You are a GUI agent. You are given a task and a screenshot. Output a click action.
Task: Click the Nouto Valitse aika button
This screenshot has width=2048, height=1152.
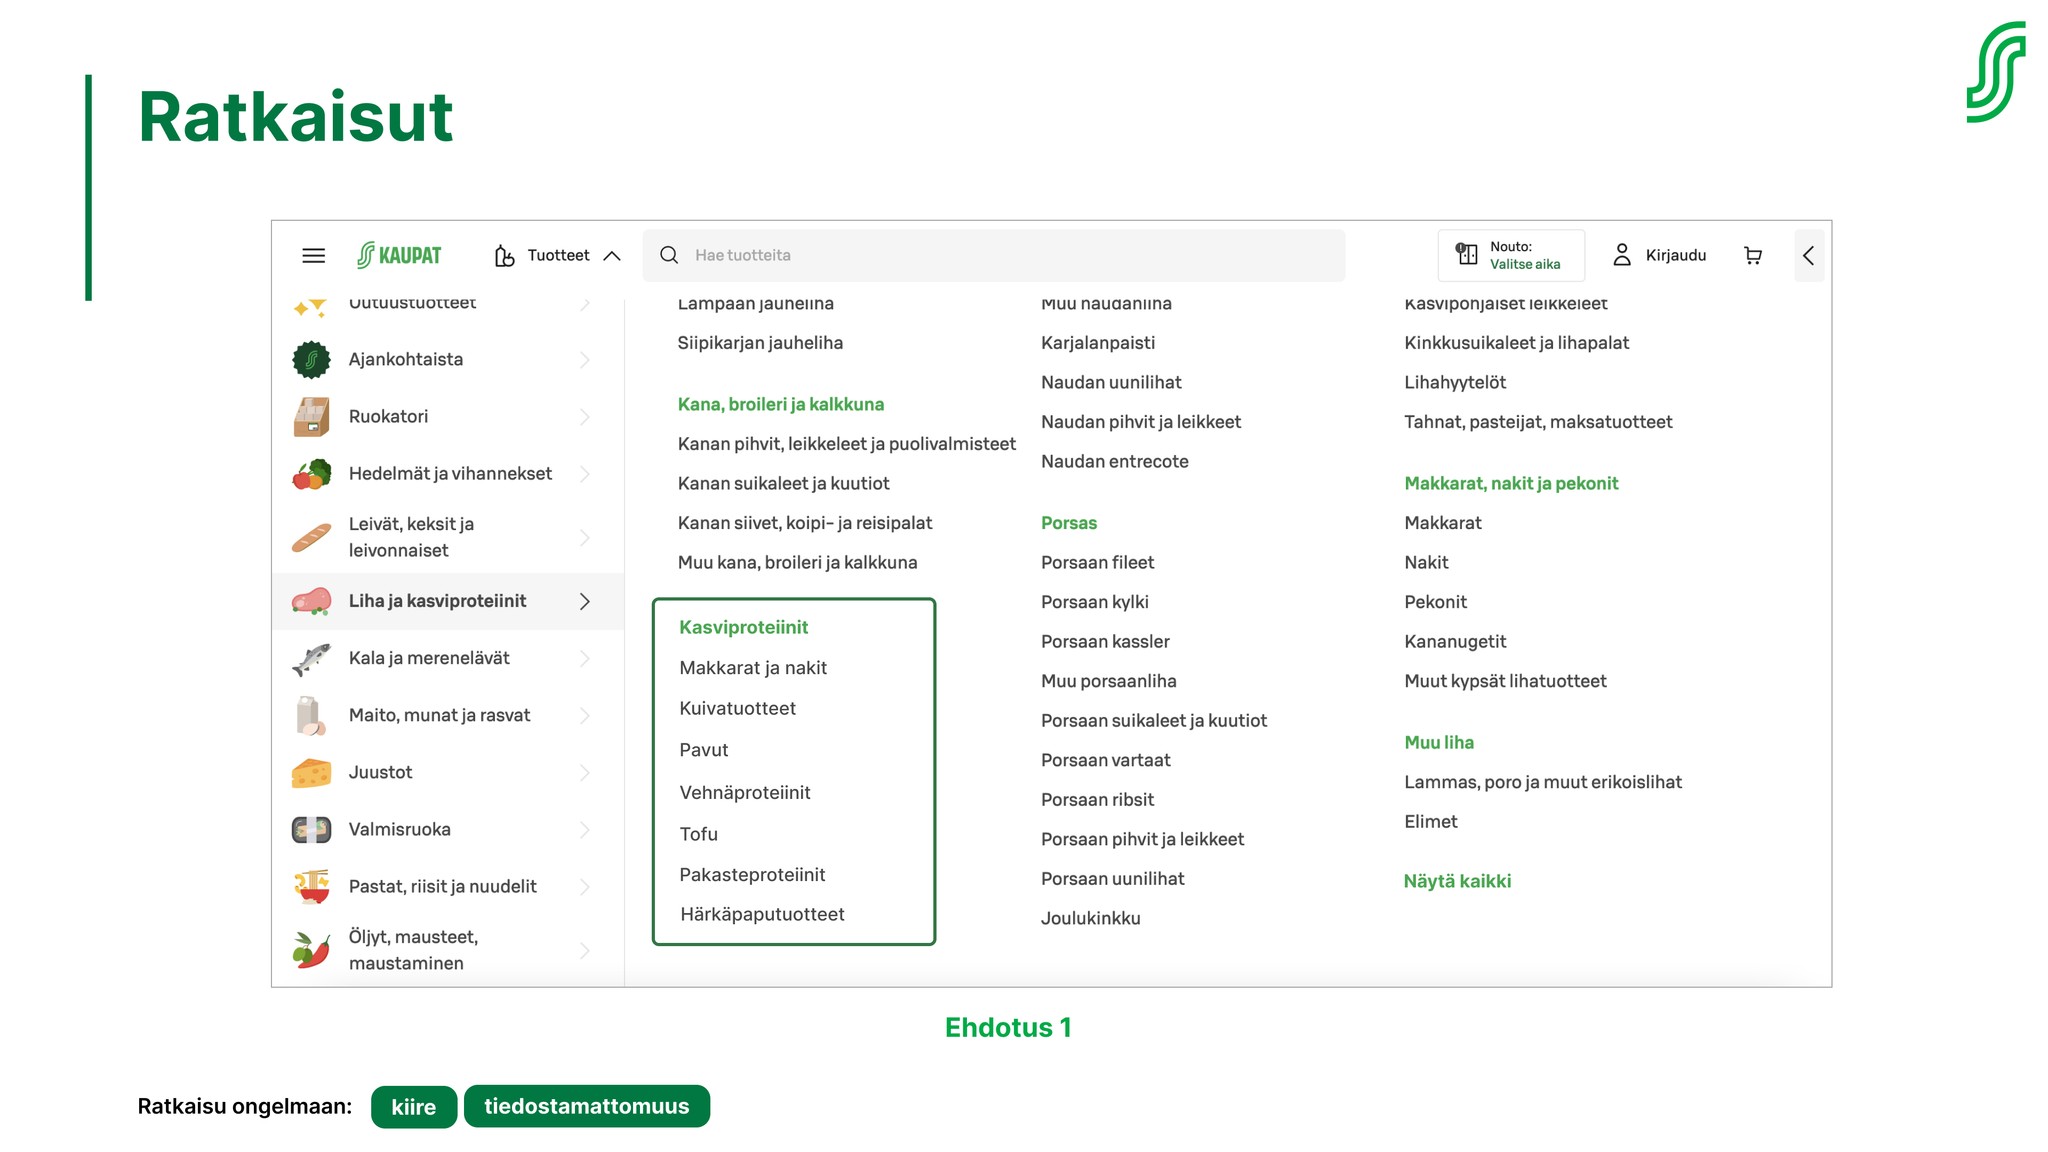click(x=1510, y=256)
